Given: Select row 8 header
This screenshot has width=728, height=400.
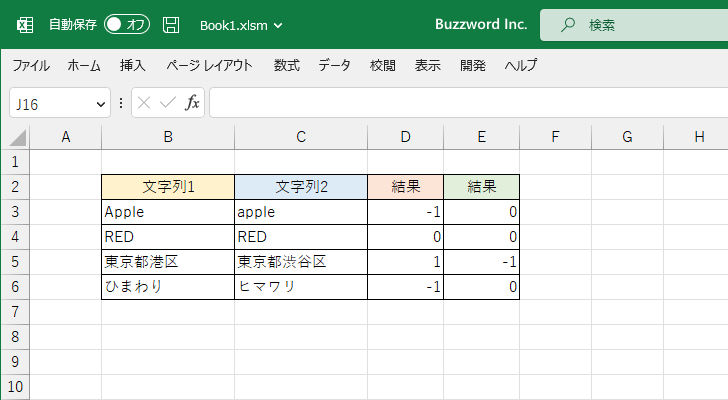Looking at the screenshot, I should coord(15,337).
